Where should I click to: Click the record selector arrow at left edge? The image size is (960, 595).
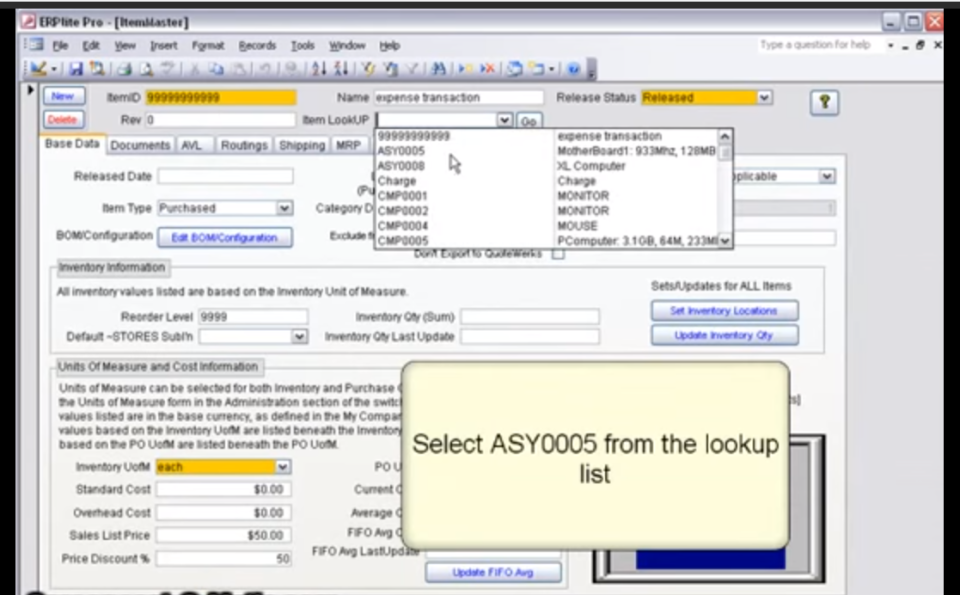tap(30, 90)
